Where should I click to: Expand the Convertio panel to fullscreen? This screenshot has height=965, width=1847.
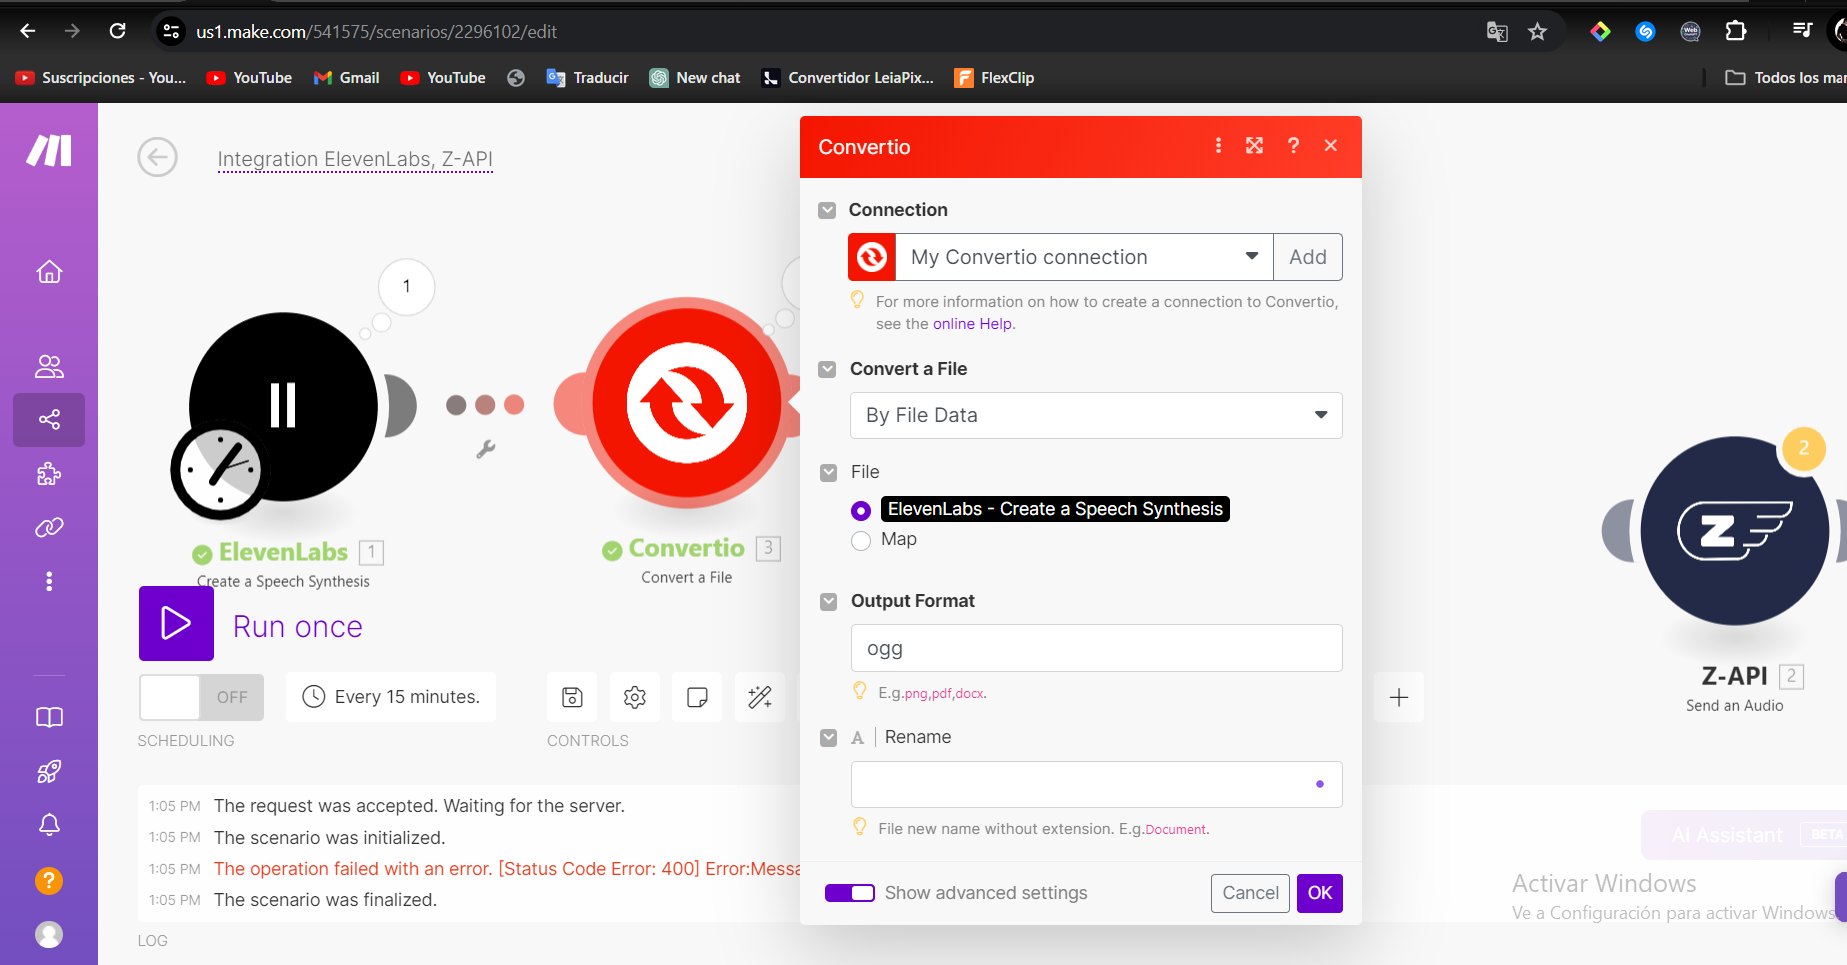coord(1254,146)
